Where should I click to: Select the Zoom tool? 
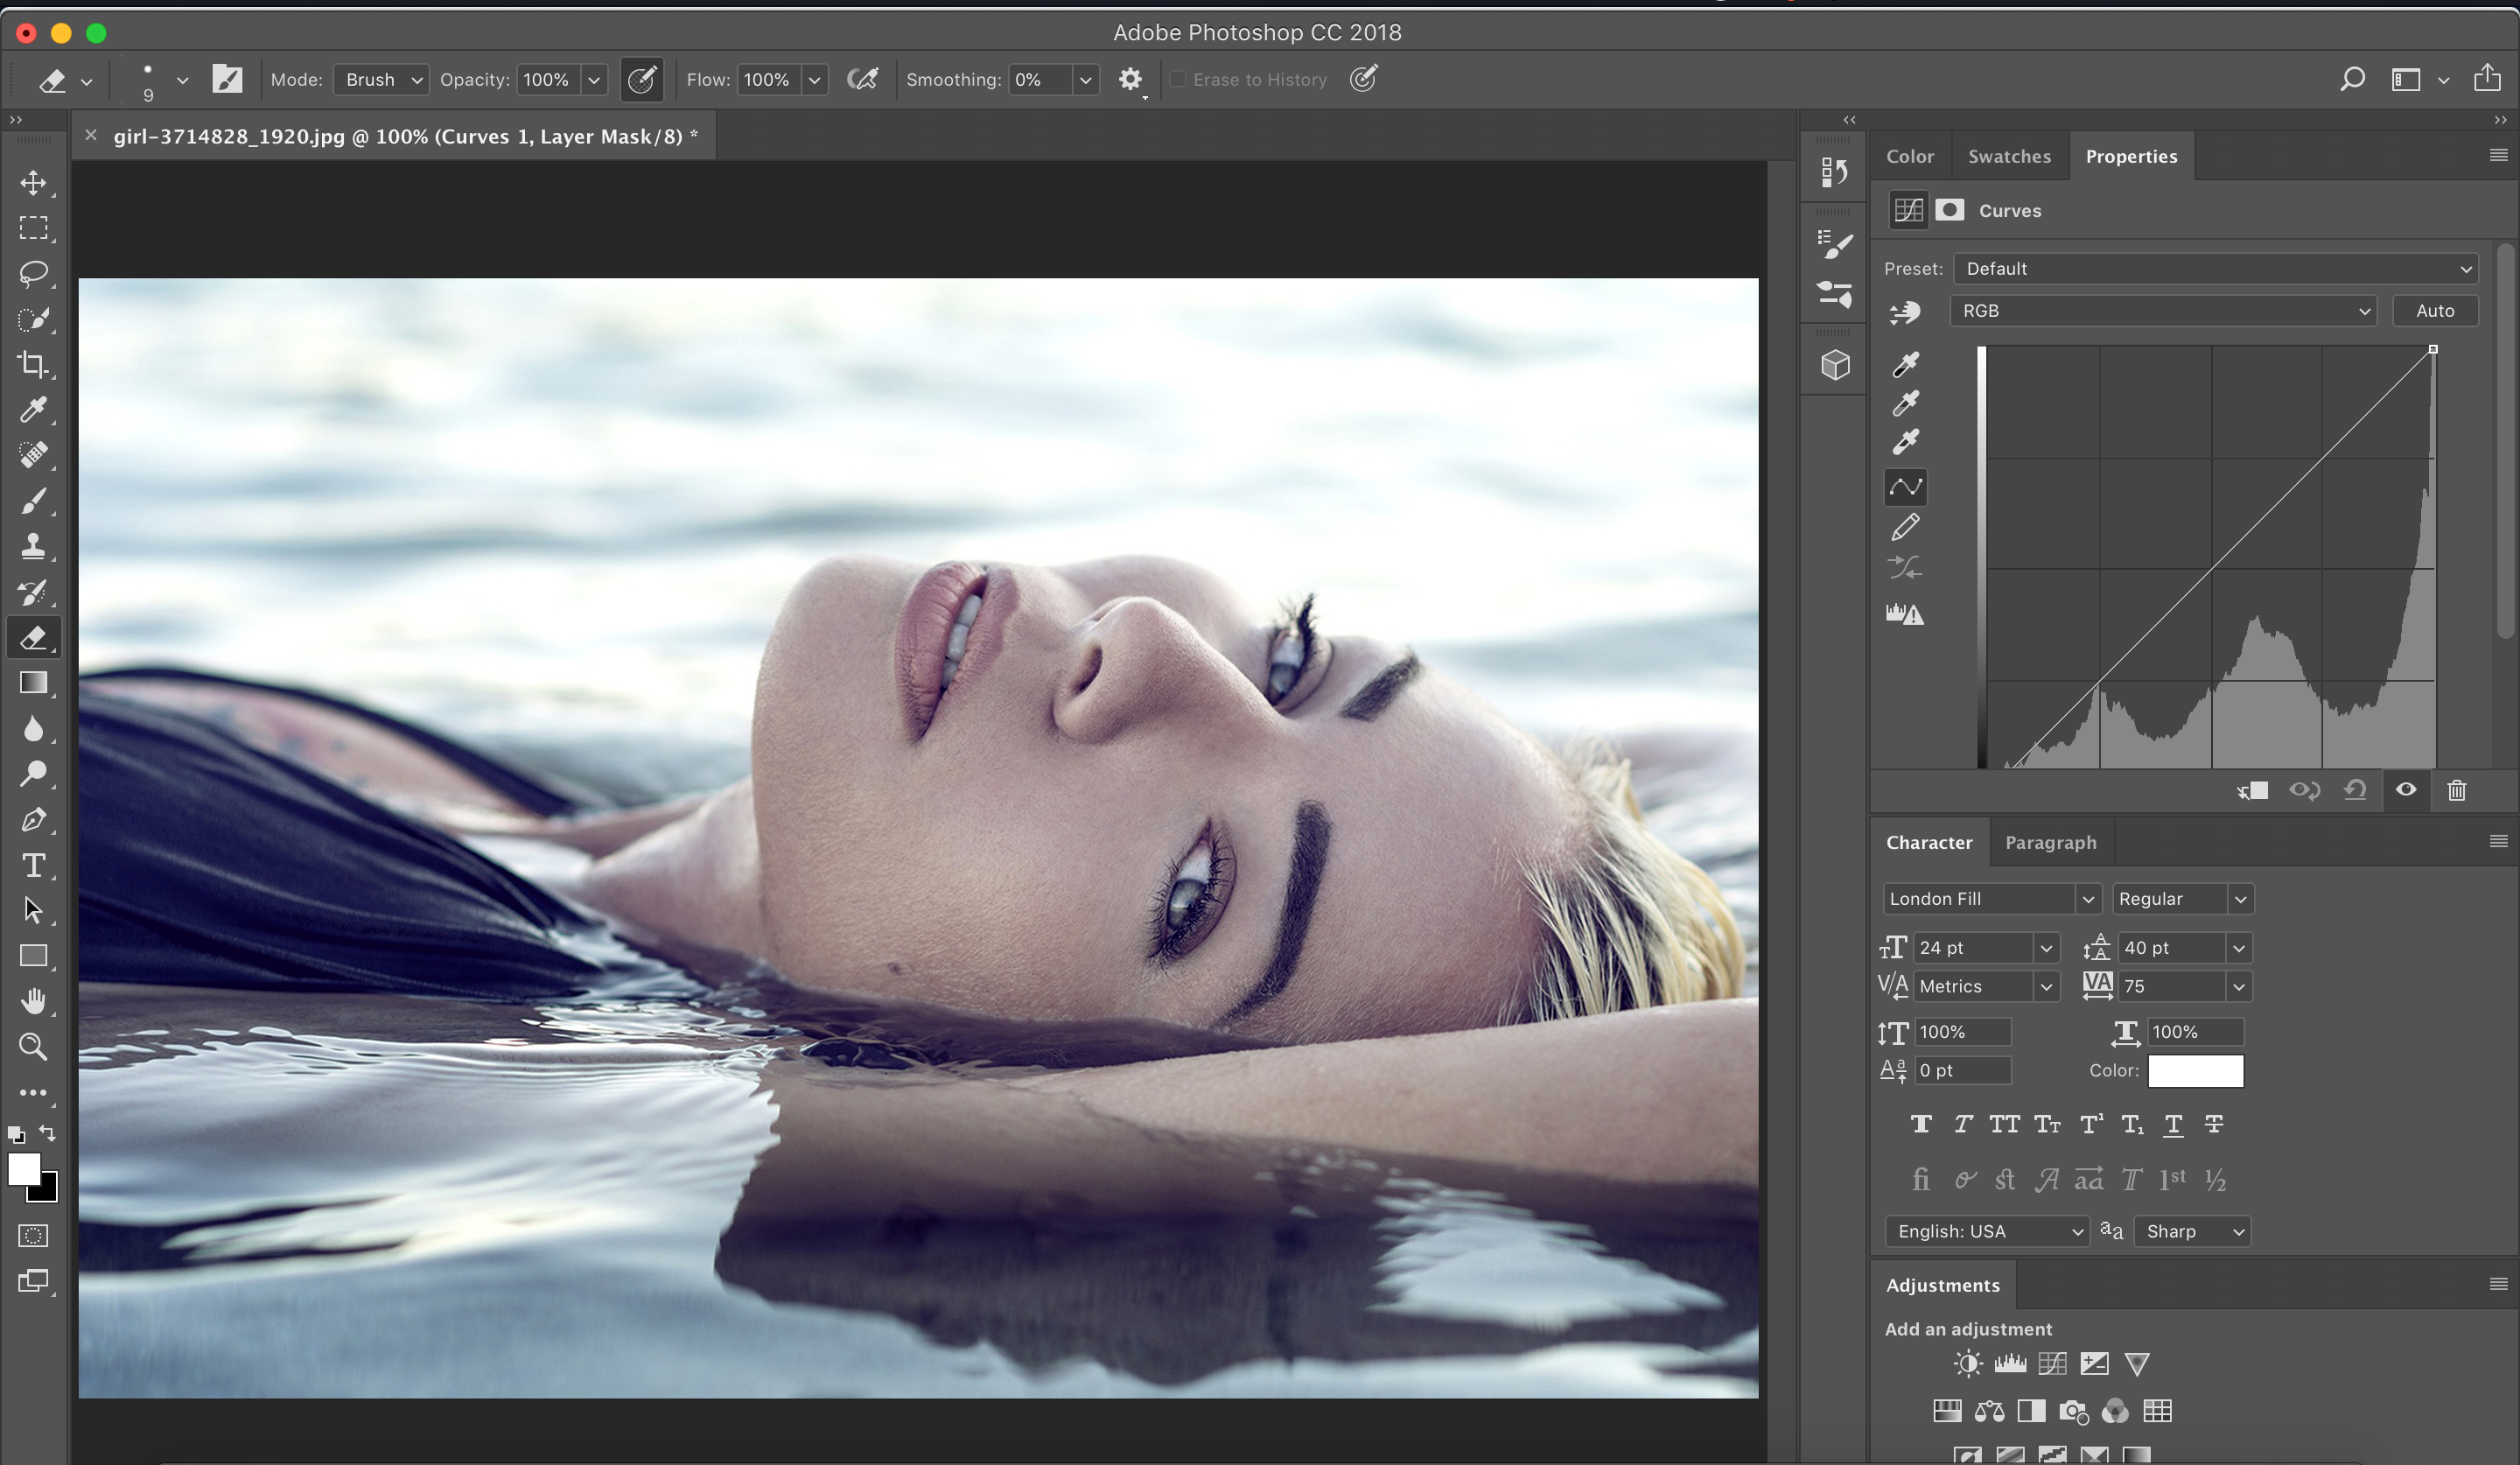[33, 1047]
